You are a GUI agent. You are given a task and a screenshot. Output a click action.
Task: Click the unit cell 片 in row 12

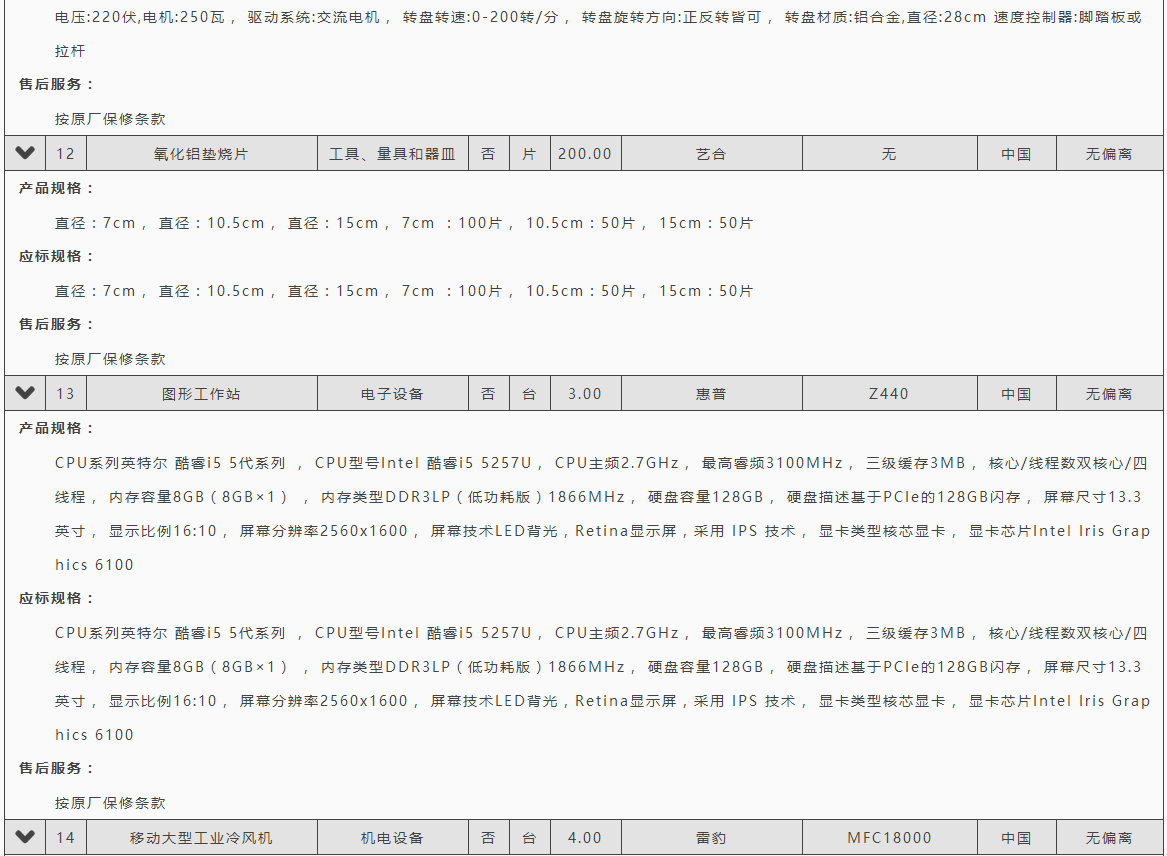529,154
